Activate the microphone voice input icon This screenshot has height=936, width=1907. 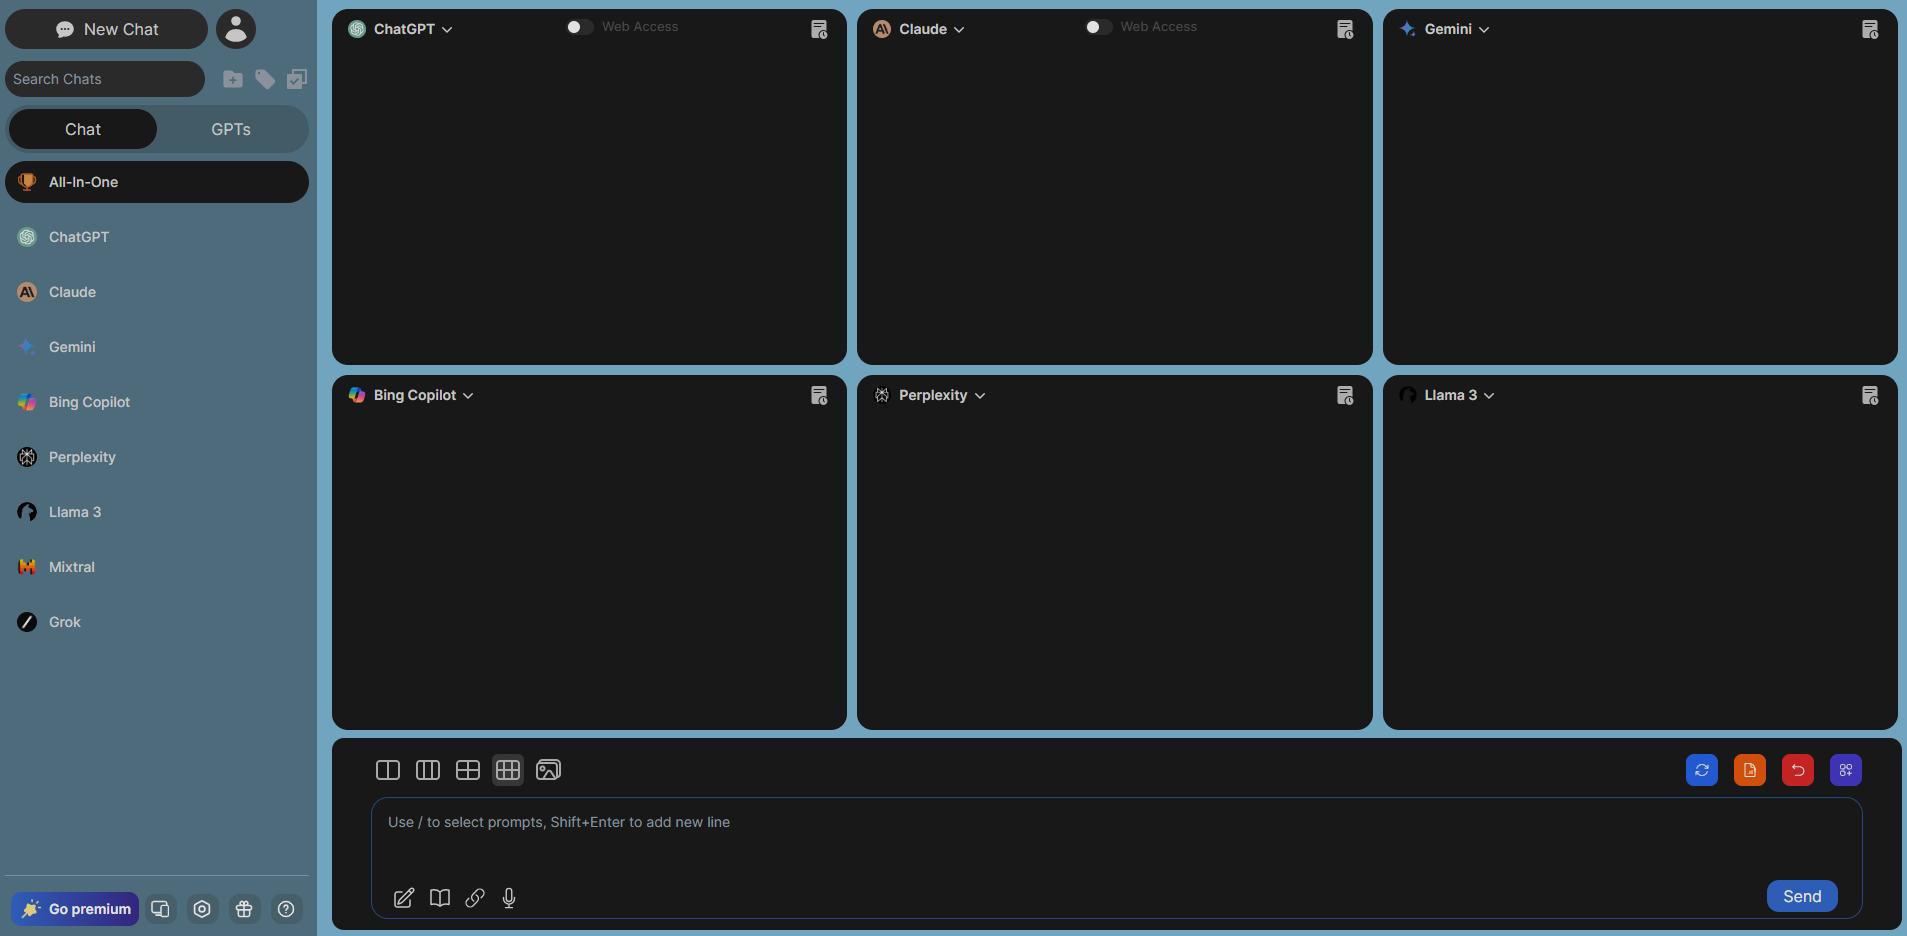(x=509, y=898)
